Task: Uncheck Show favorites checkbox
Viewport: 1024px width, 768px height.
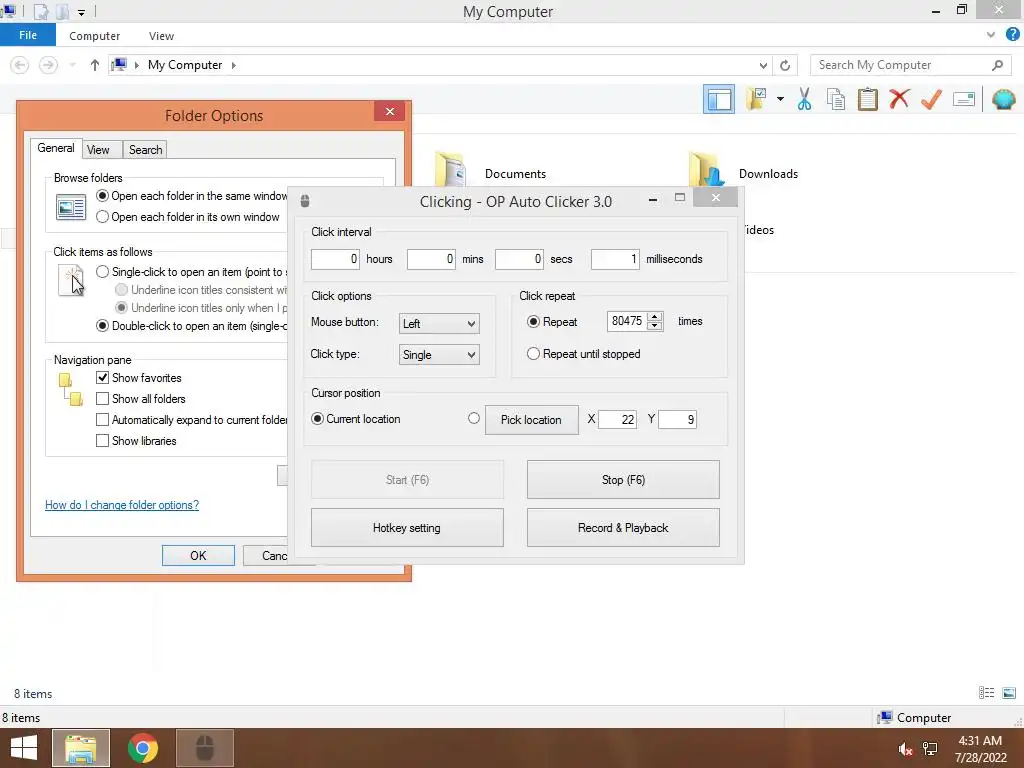Action: (103, 378)
